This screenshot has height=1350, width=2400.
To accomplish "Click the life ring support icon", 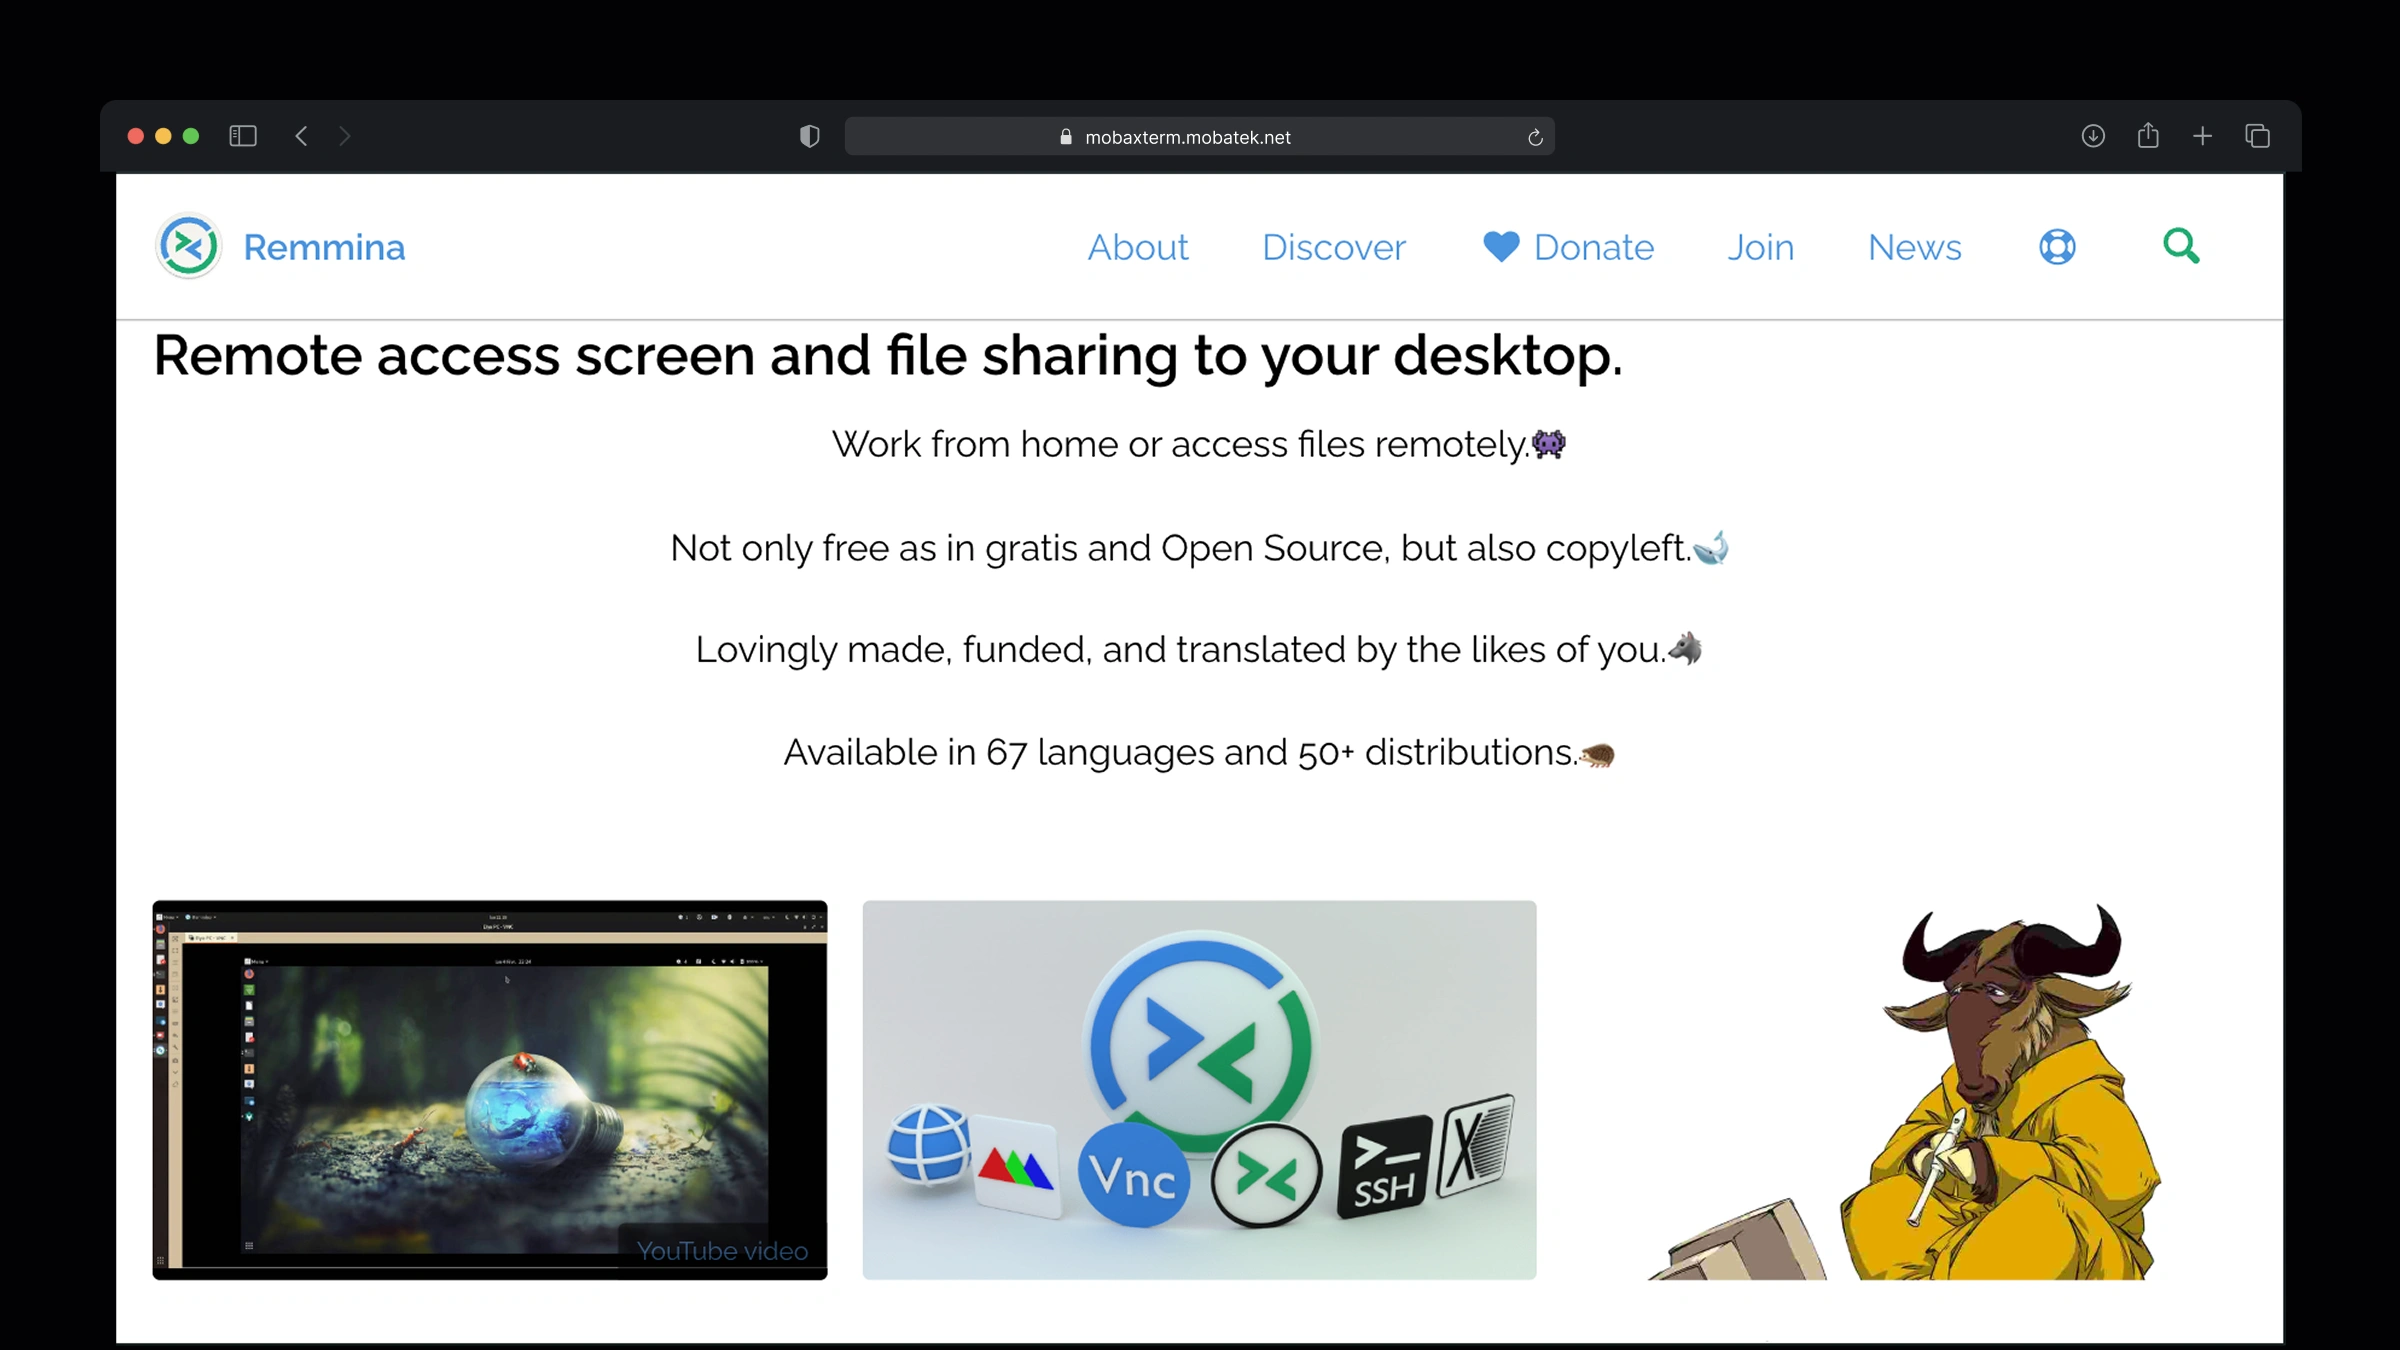I will [2057, 246].
